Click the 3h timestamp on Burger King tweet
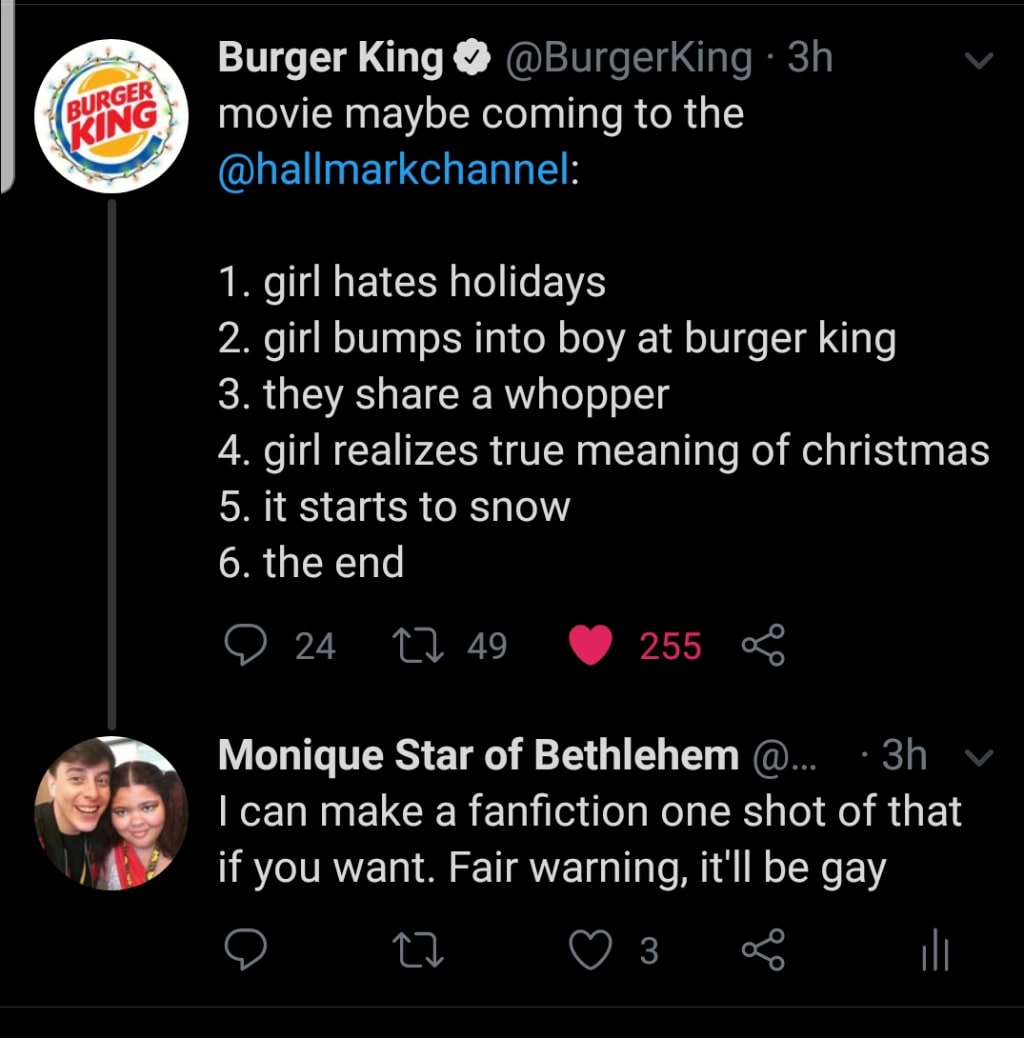The height and width of the screenshot is (1038, 1024). (x=809, y=60)
